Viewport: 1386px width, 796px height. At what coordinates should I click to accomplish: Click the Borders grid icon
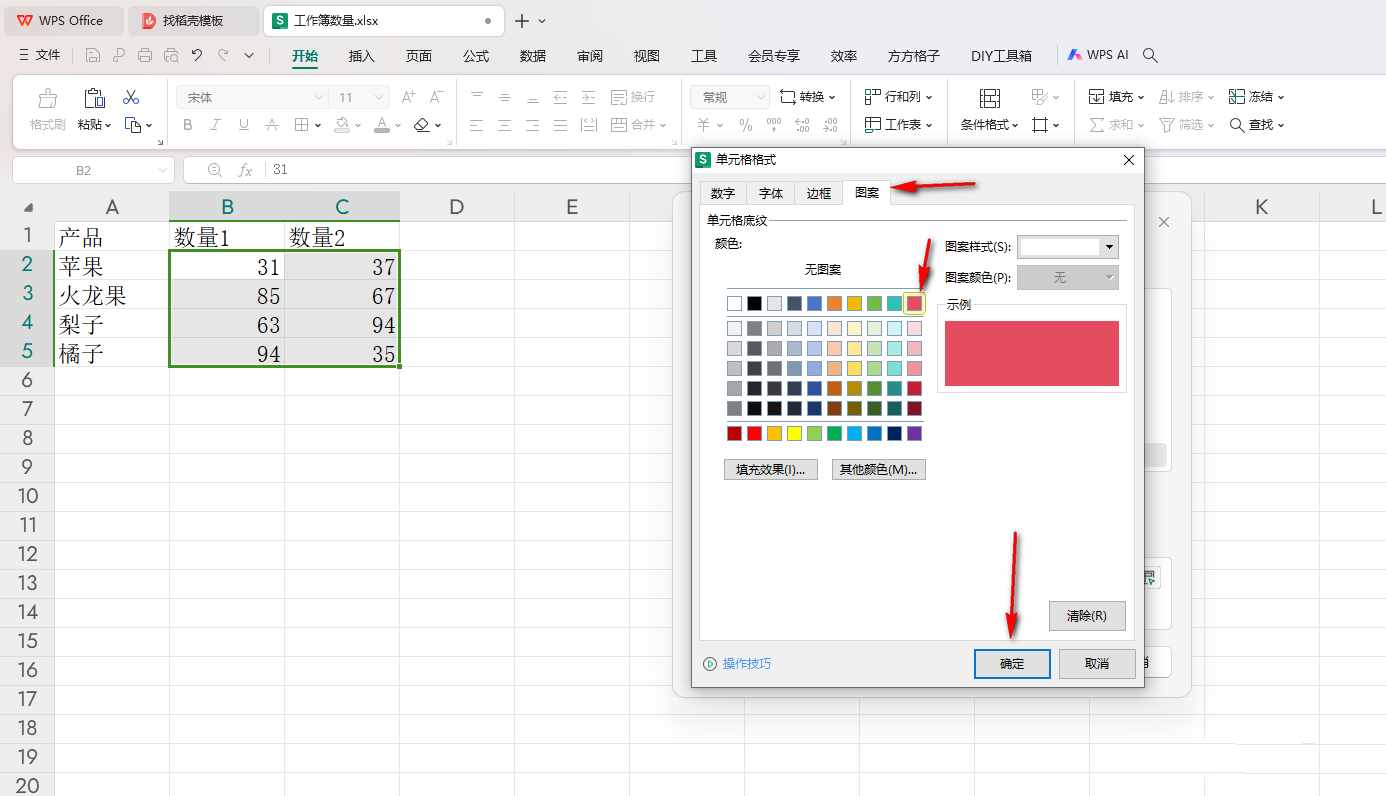click(302, 125)
